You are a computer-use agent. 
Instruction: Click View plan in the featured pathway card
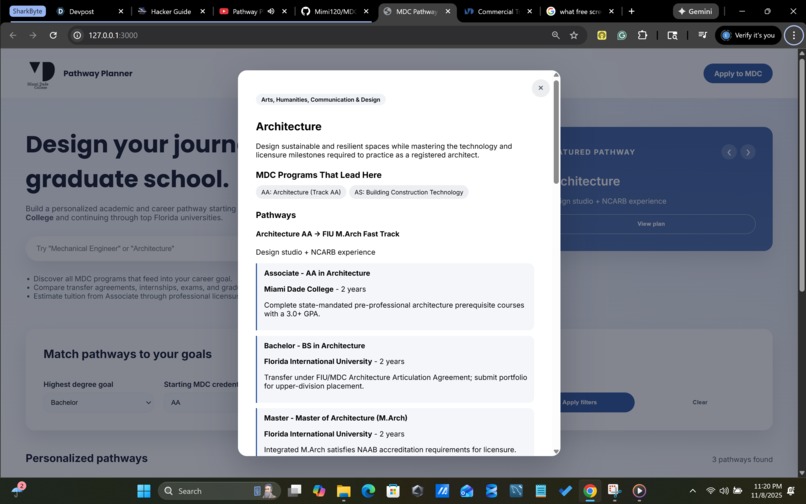[x=651, y=224]
